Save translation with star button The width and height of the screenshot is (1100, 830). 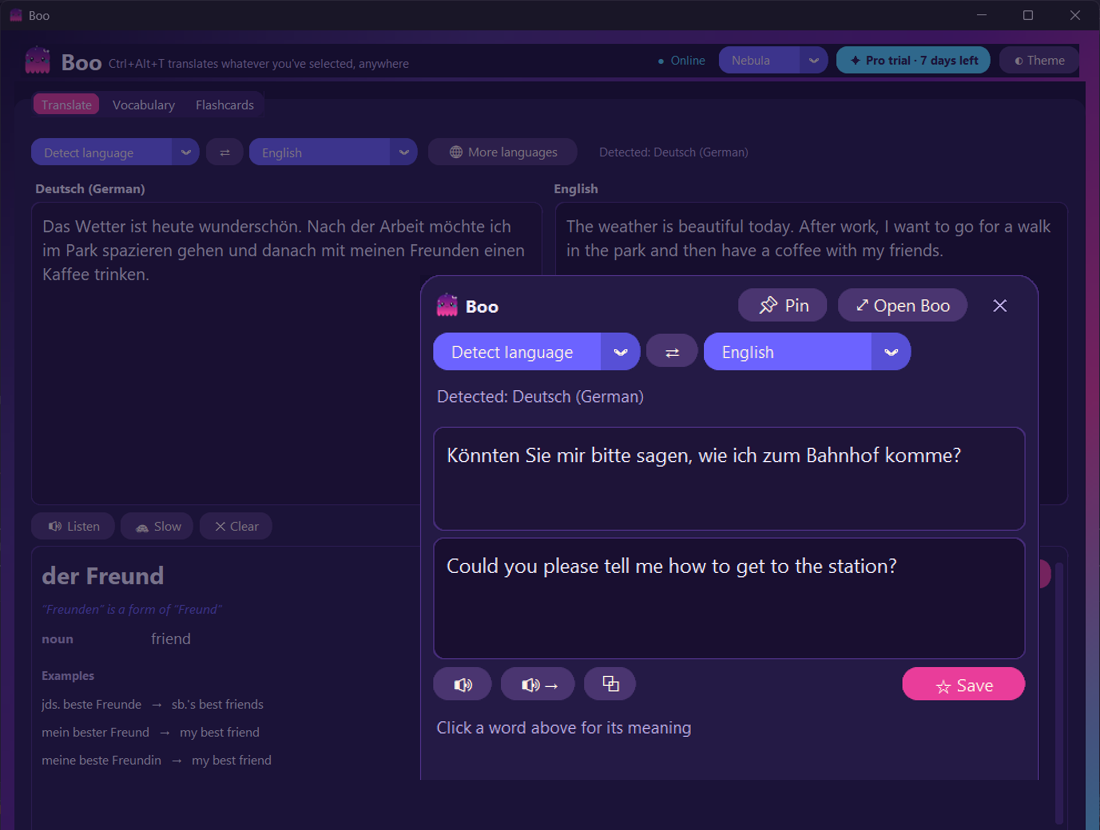coord(963,684)
